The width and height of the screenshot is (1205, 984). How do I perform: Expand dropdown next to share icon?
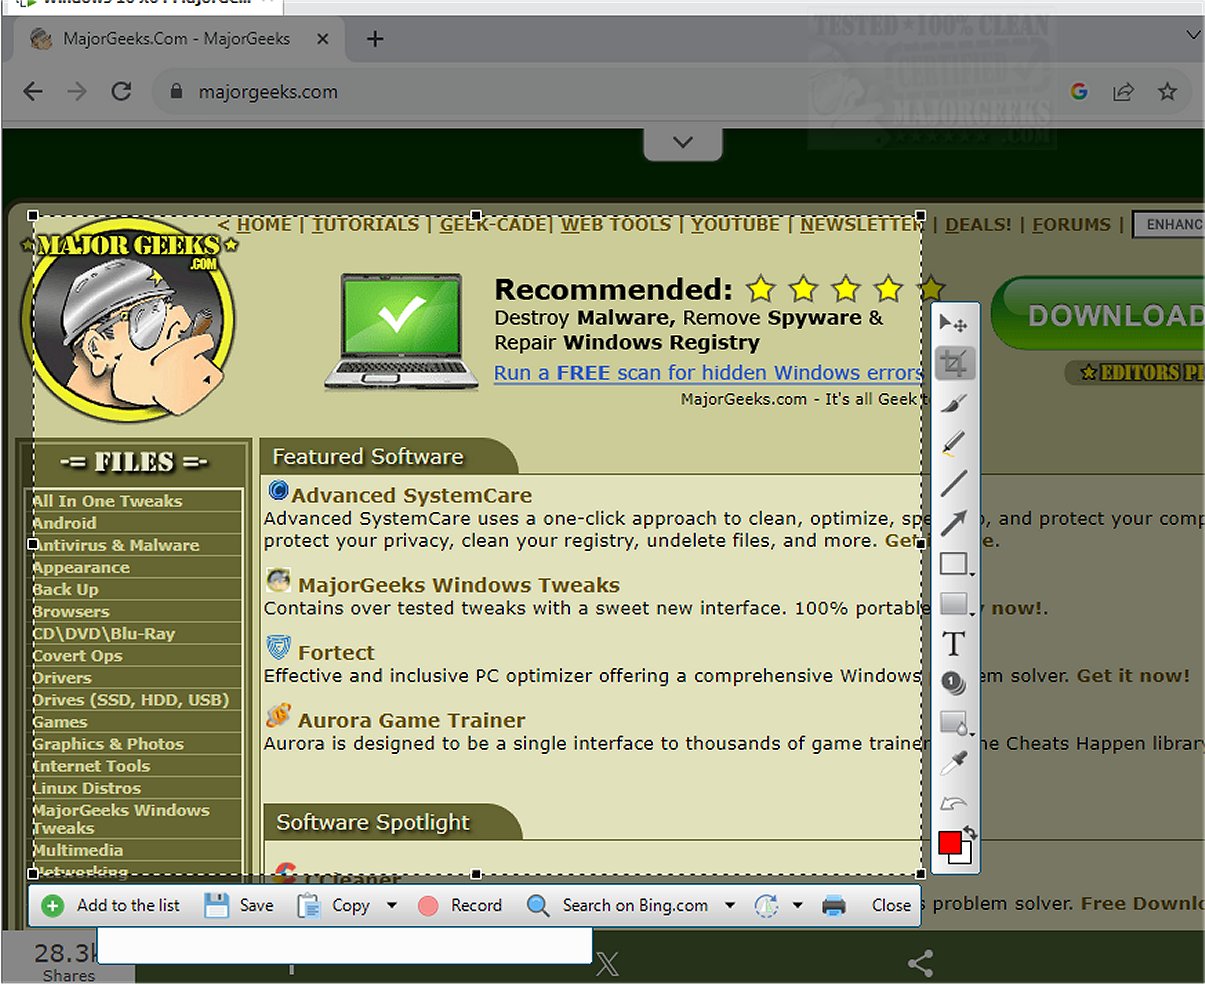(797, 905)
